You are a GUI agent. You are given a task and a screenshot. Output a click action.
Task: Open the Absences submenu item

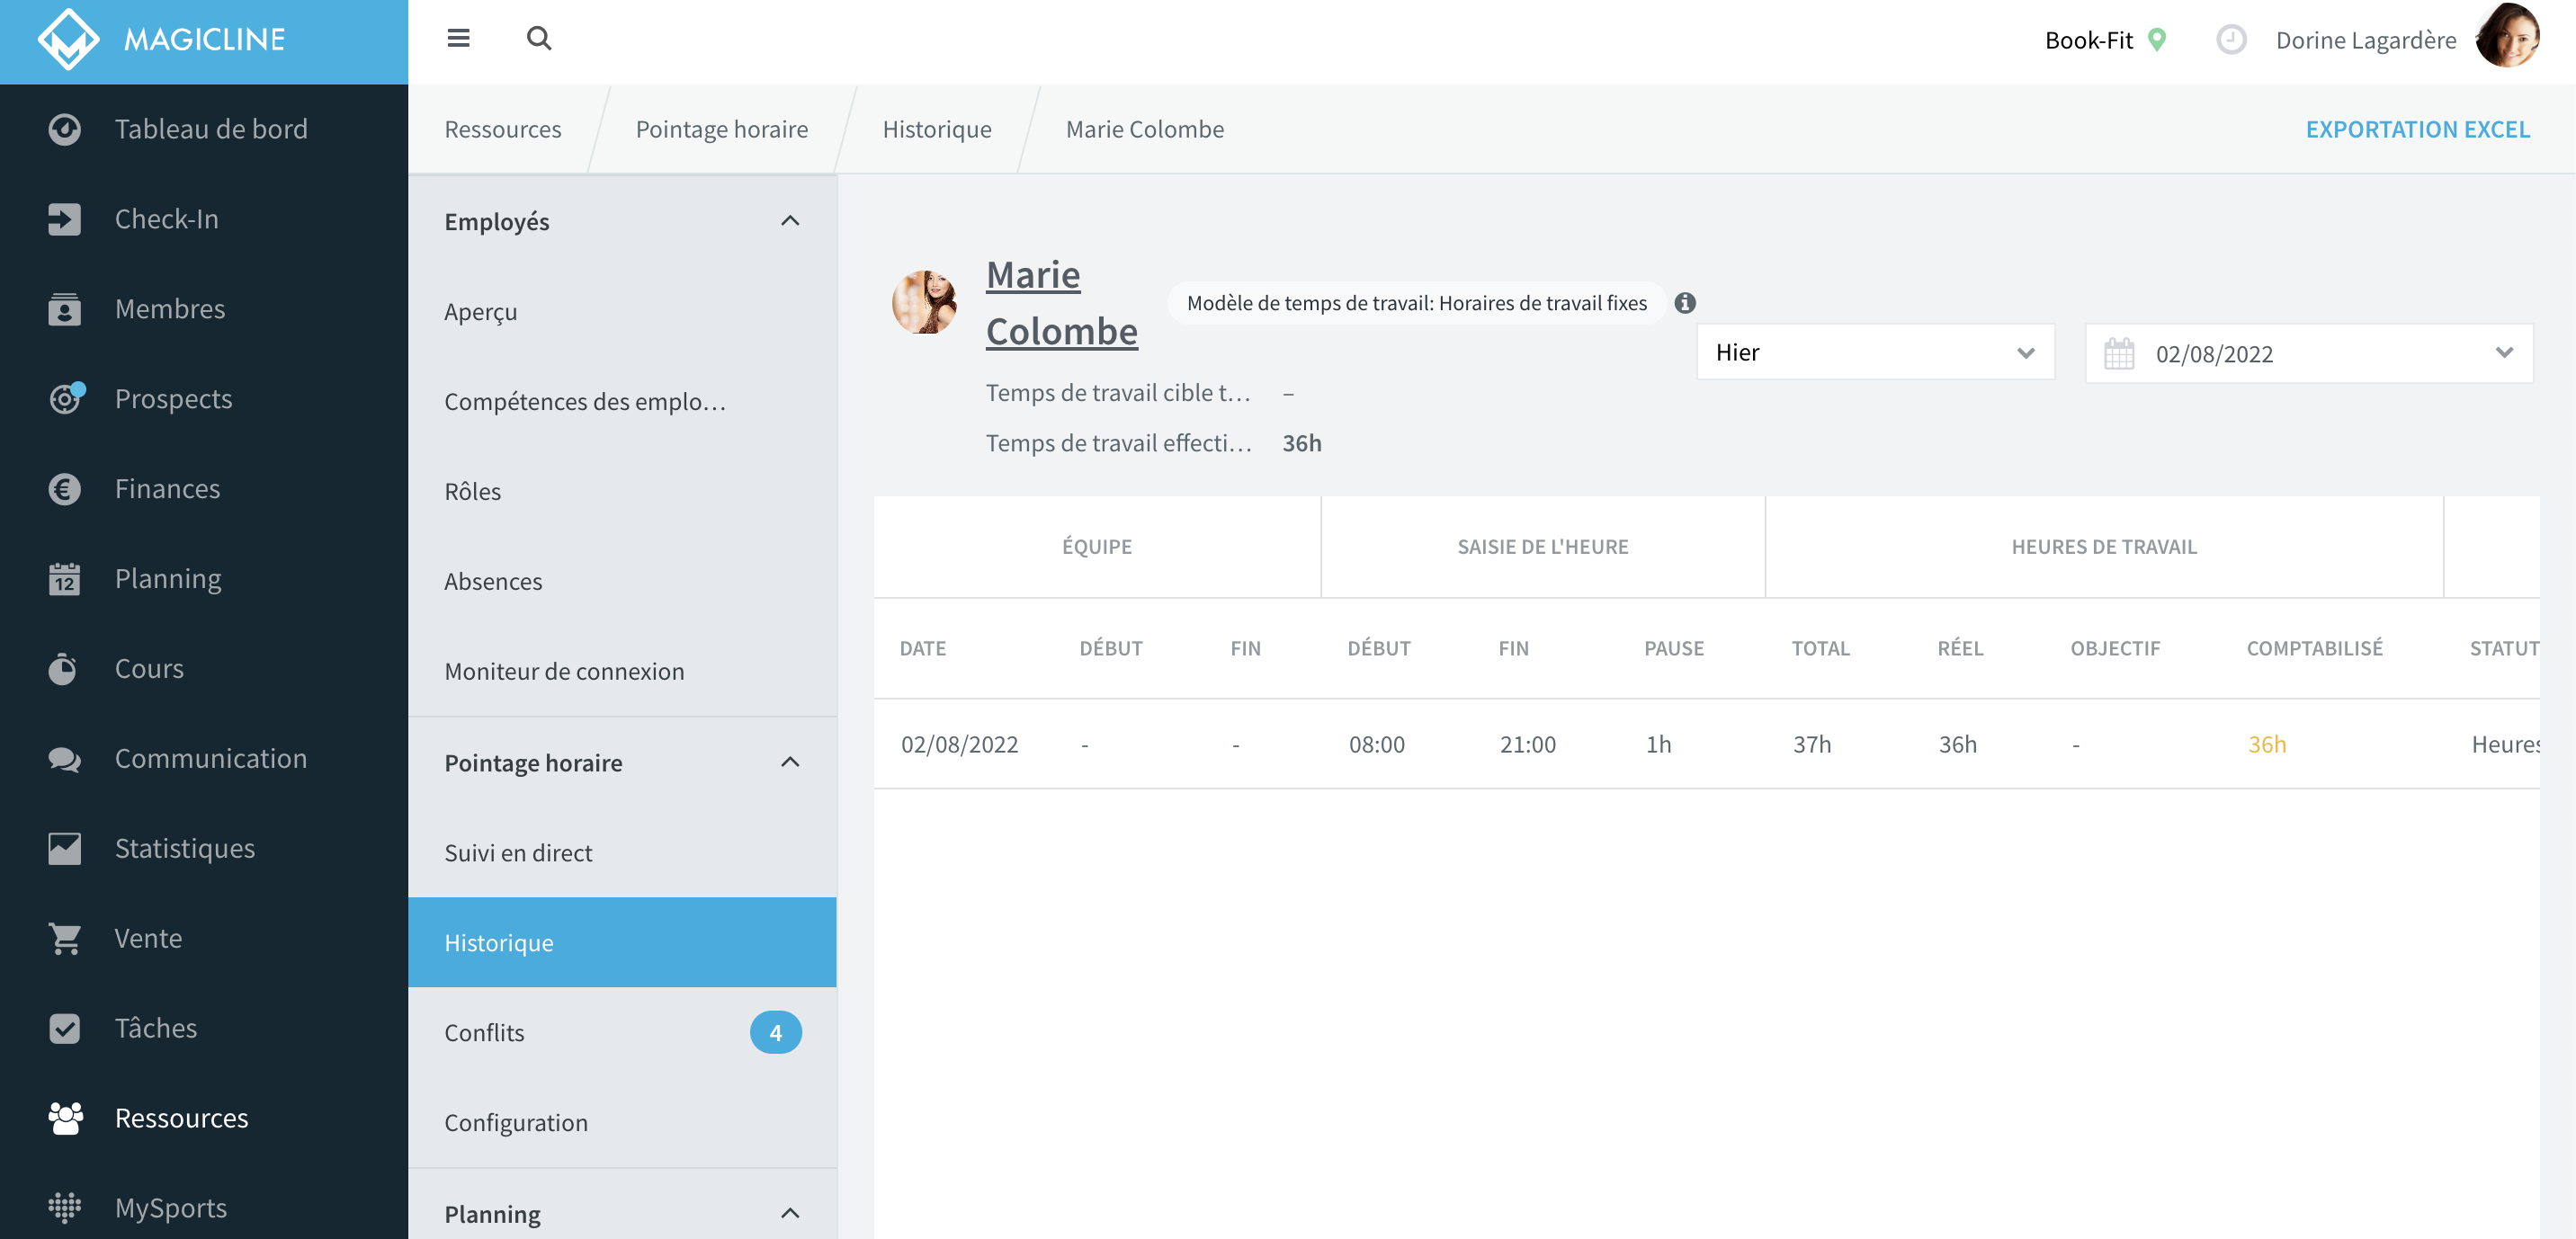pyautogui.click(x=622, y=581)
